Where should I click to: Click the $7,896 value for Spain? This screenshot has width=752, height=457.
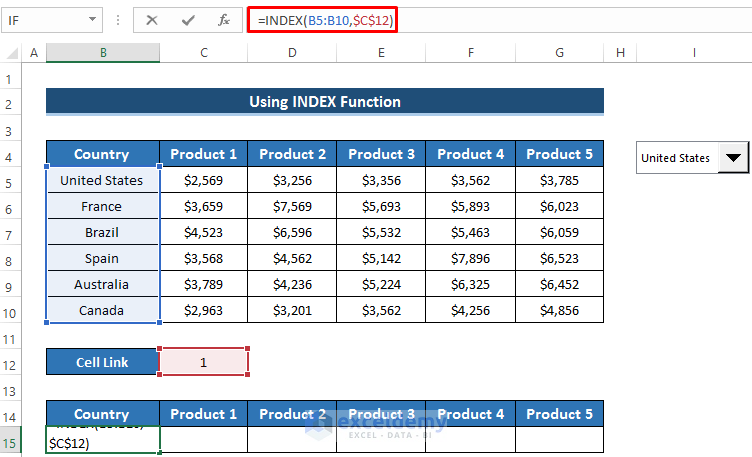(470, 259)
